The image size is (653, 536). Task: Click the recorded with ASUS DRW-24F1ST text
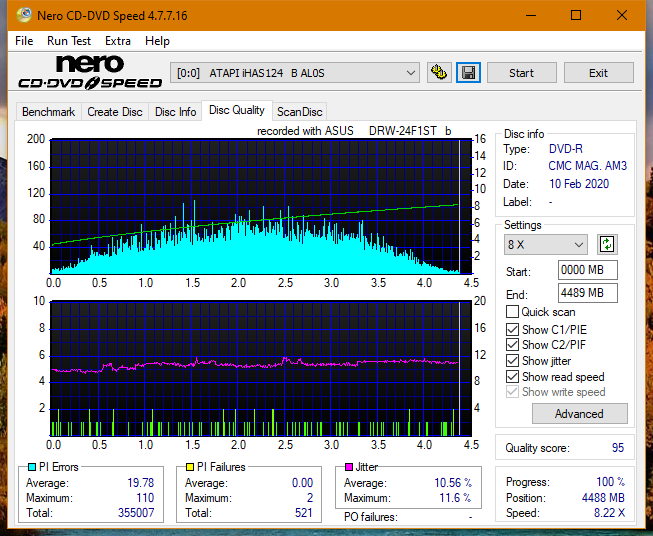coord(354,131)
